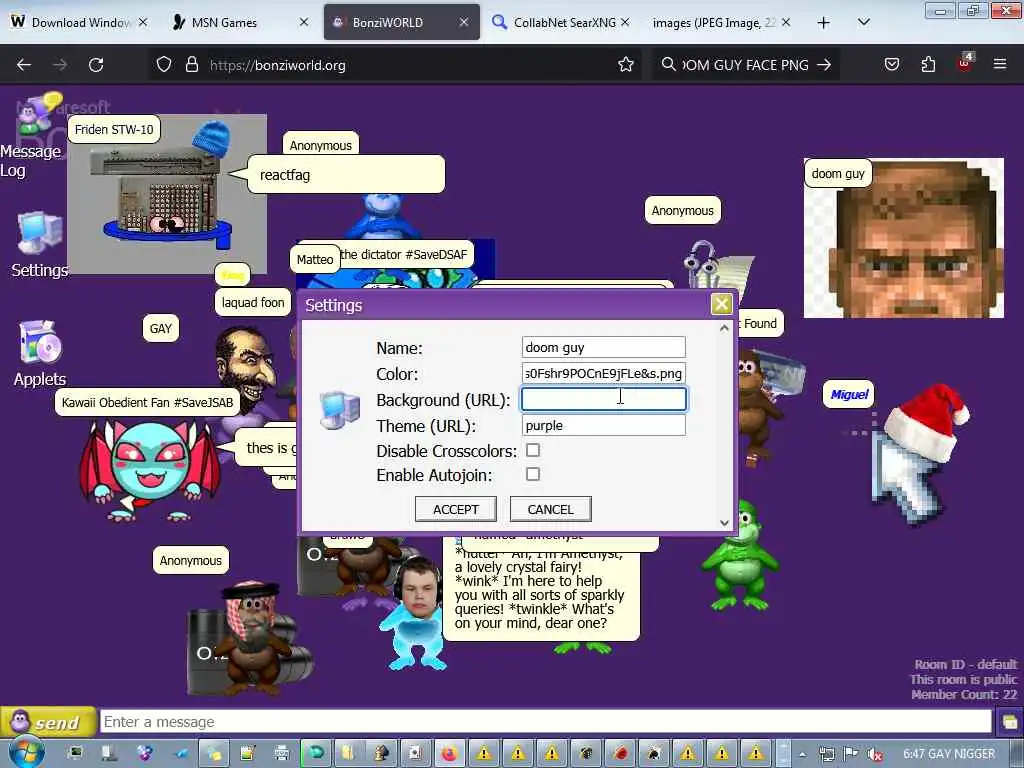Viewport: 1024px width, 768px height.
Task: Close the Settings dialog with X
Action: (721, 304)
